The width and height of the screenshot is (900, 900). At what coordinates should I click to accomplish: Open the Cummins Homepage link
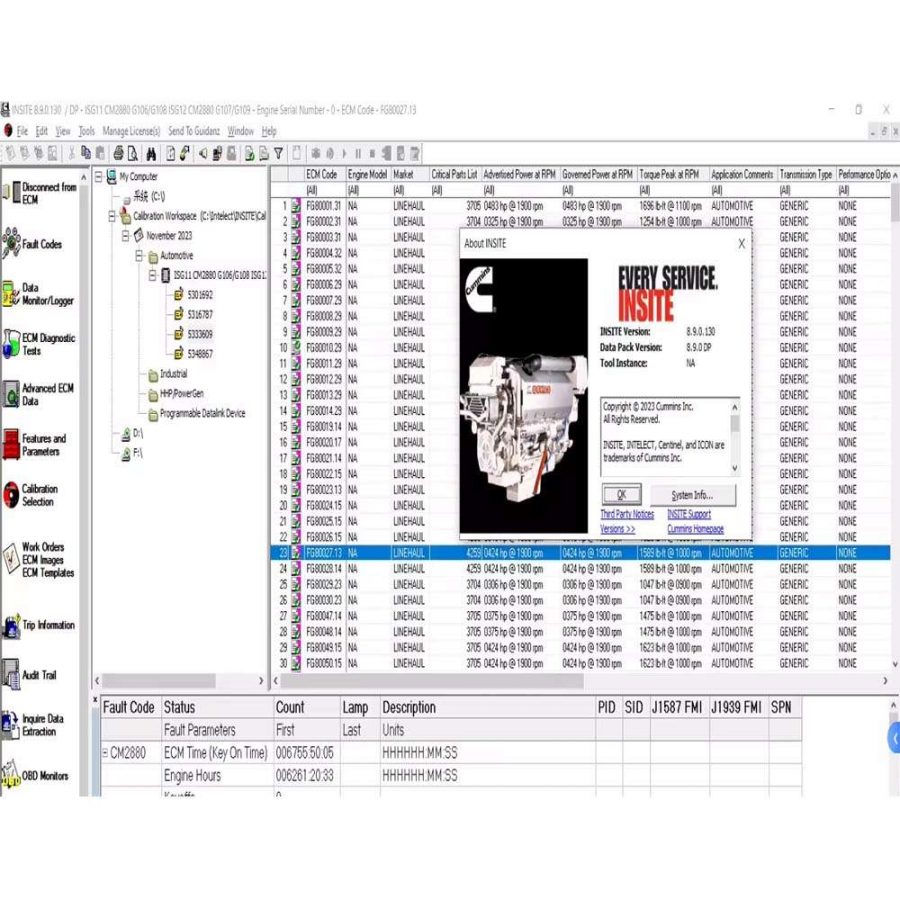tap(695, 529)
